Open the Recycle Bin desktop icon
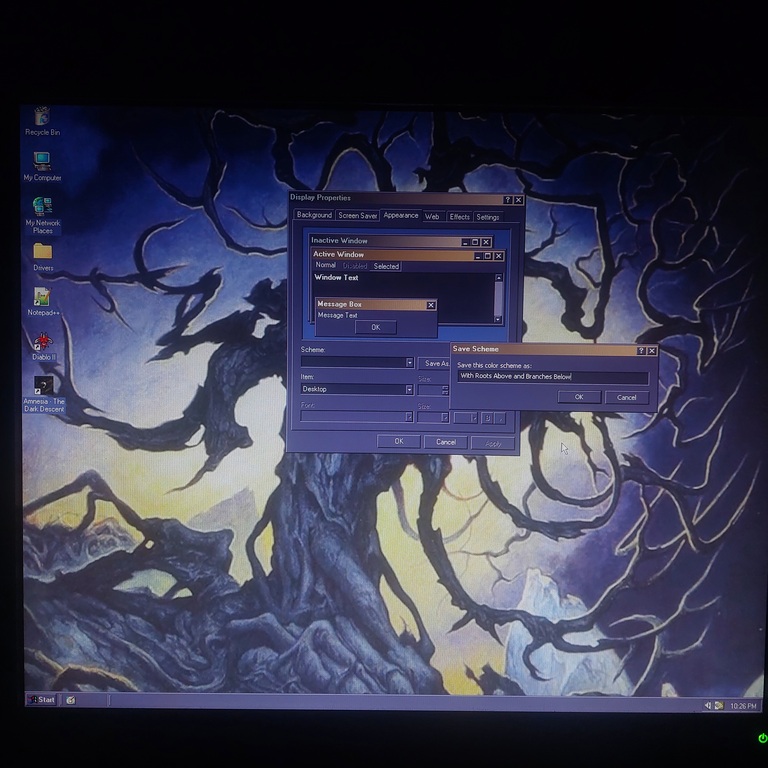Screen dimensions: 768x768 42,118
